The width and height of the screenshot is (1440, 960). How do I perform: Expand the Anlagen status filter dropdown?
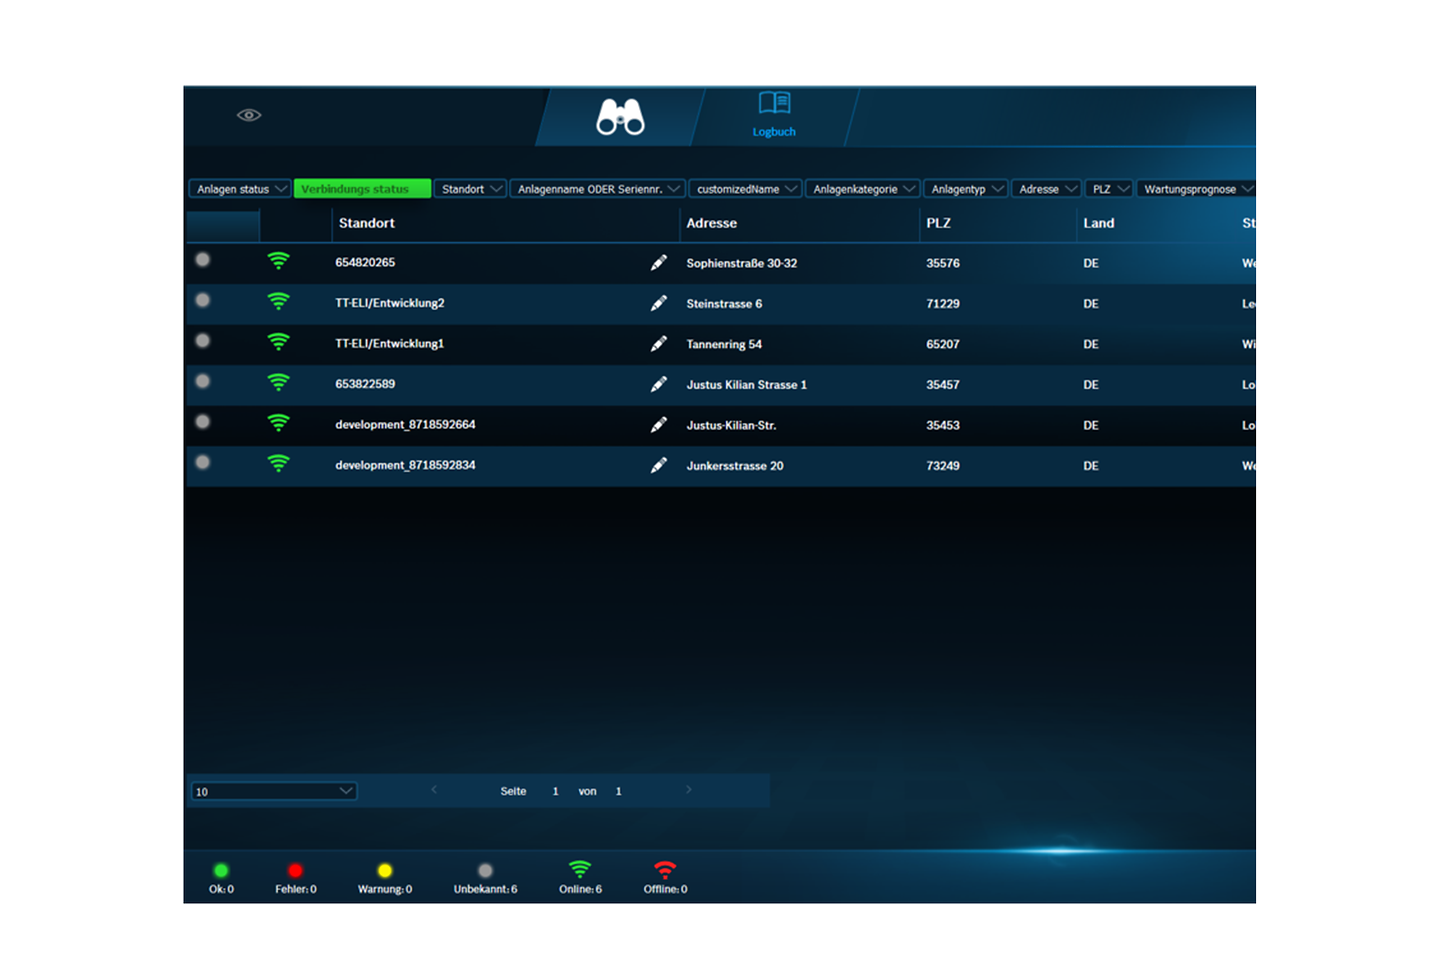point(241,189)
